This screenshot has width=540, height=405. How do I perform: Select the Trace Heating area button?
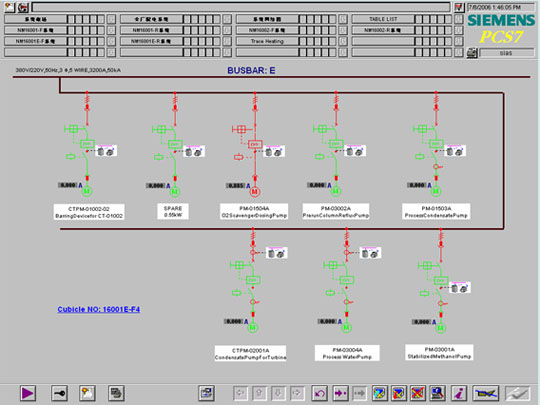[x=267, y=41]
